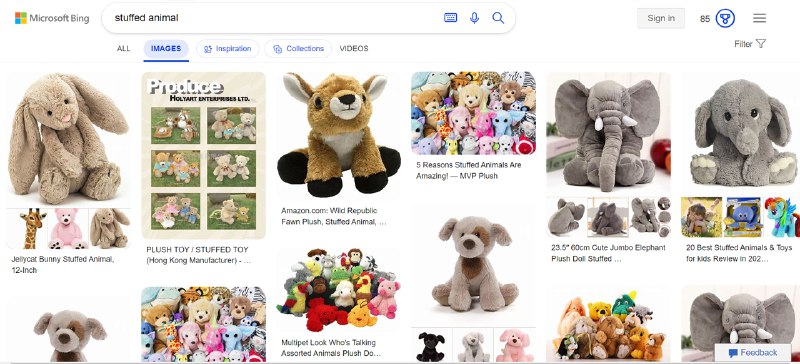Open Multipet Look Who's Talking caption link

[x=331, y=348]
